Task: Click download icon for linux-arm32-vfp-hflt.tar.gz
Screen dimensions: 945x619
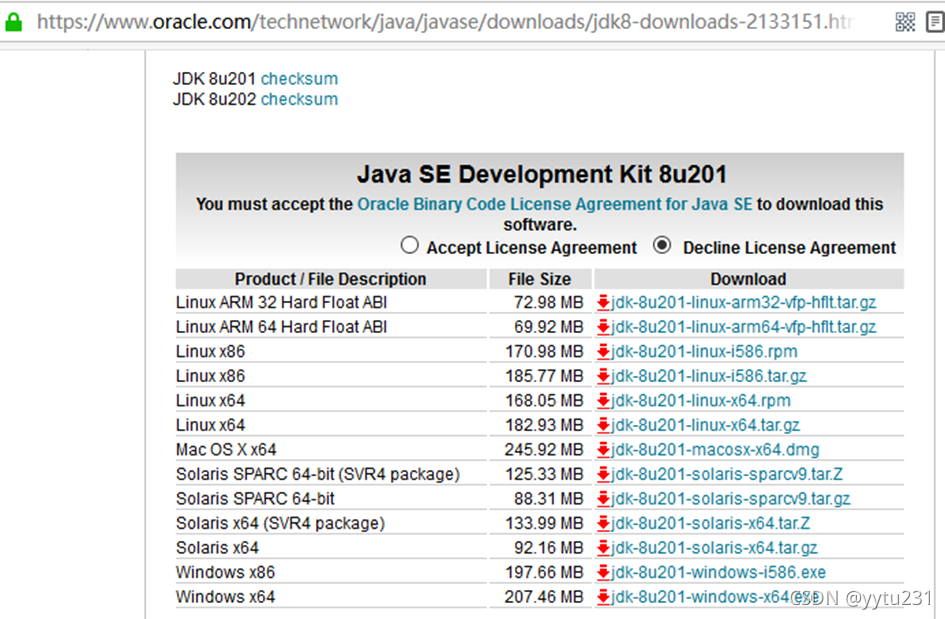Action: pos(603,303)
